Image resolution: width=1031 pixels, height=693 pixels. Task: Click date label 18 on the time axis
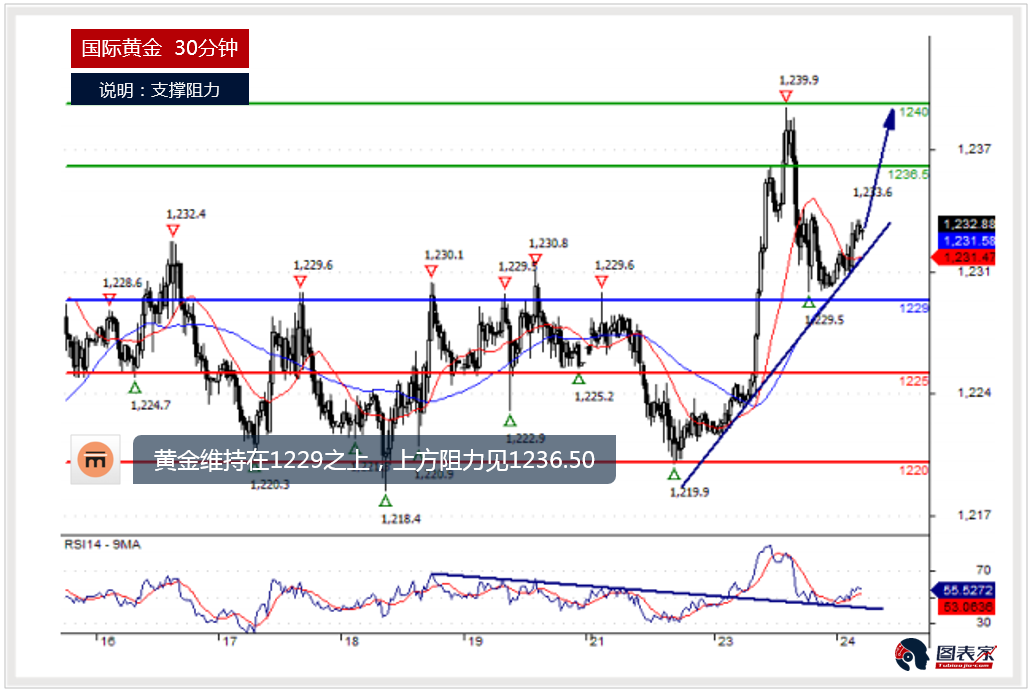click(352, 641)
